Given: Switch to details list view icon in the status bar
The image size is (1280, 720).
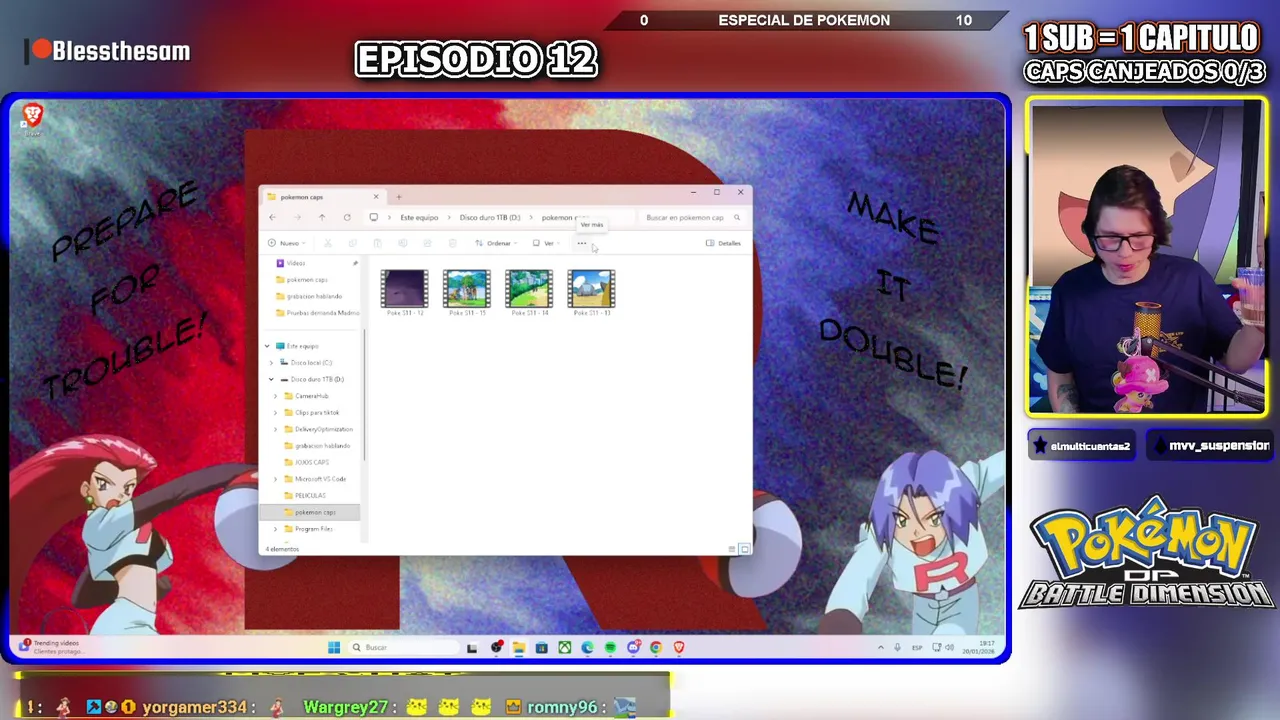Looking at the screenshot, I should [732, 549].
